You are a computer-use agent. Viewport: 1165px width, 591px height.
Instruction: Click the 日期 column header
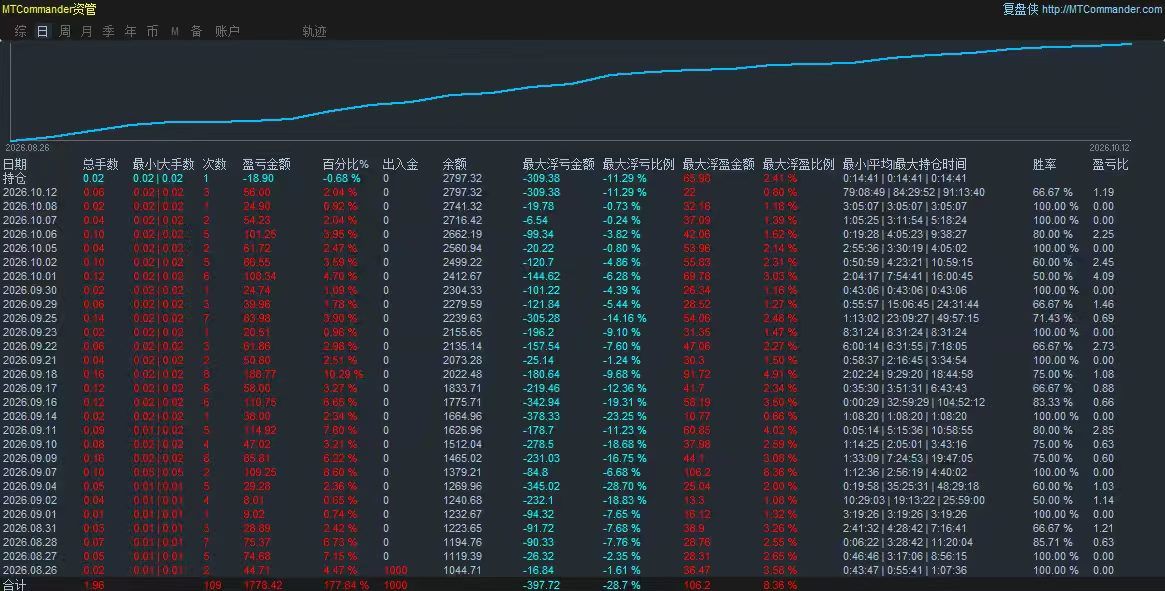point(15,164)
